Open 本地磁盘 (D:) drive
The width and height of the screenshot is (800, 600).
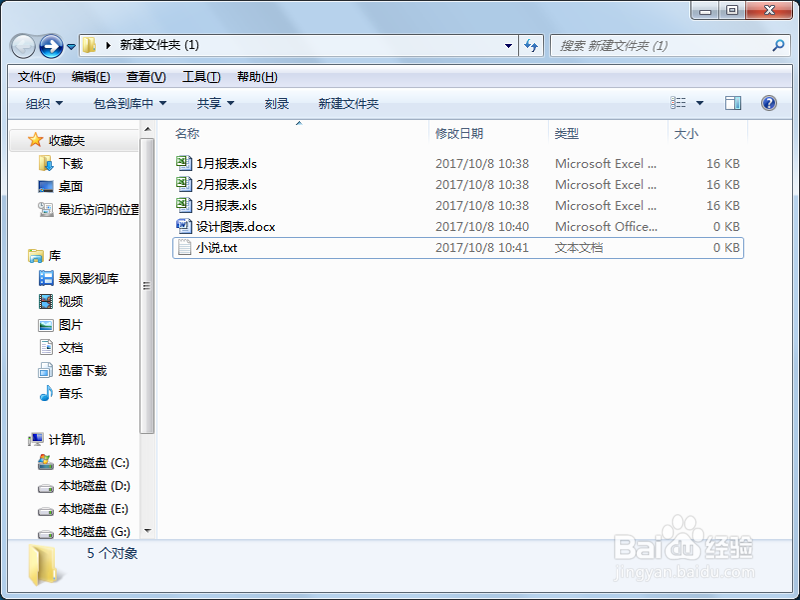point(94,486)
